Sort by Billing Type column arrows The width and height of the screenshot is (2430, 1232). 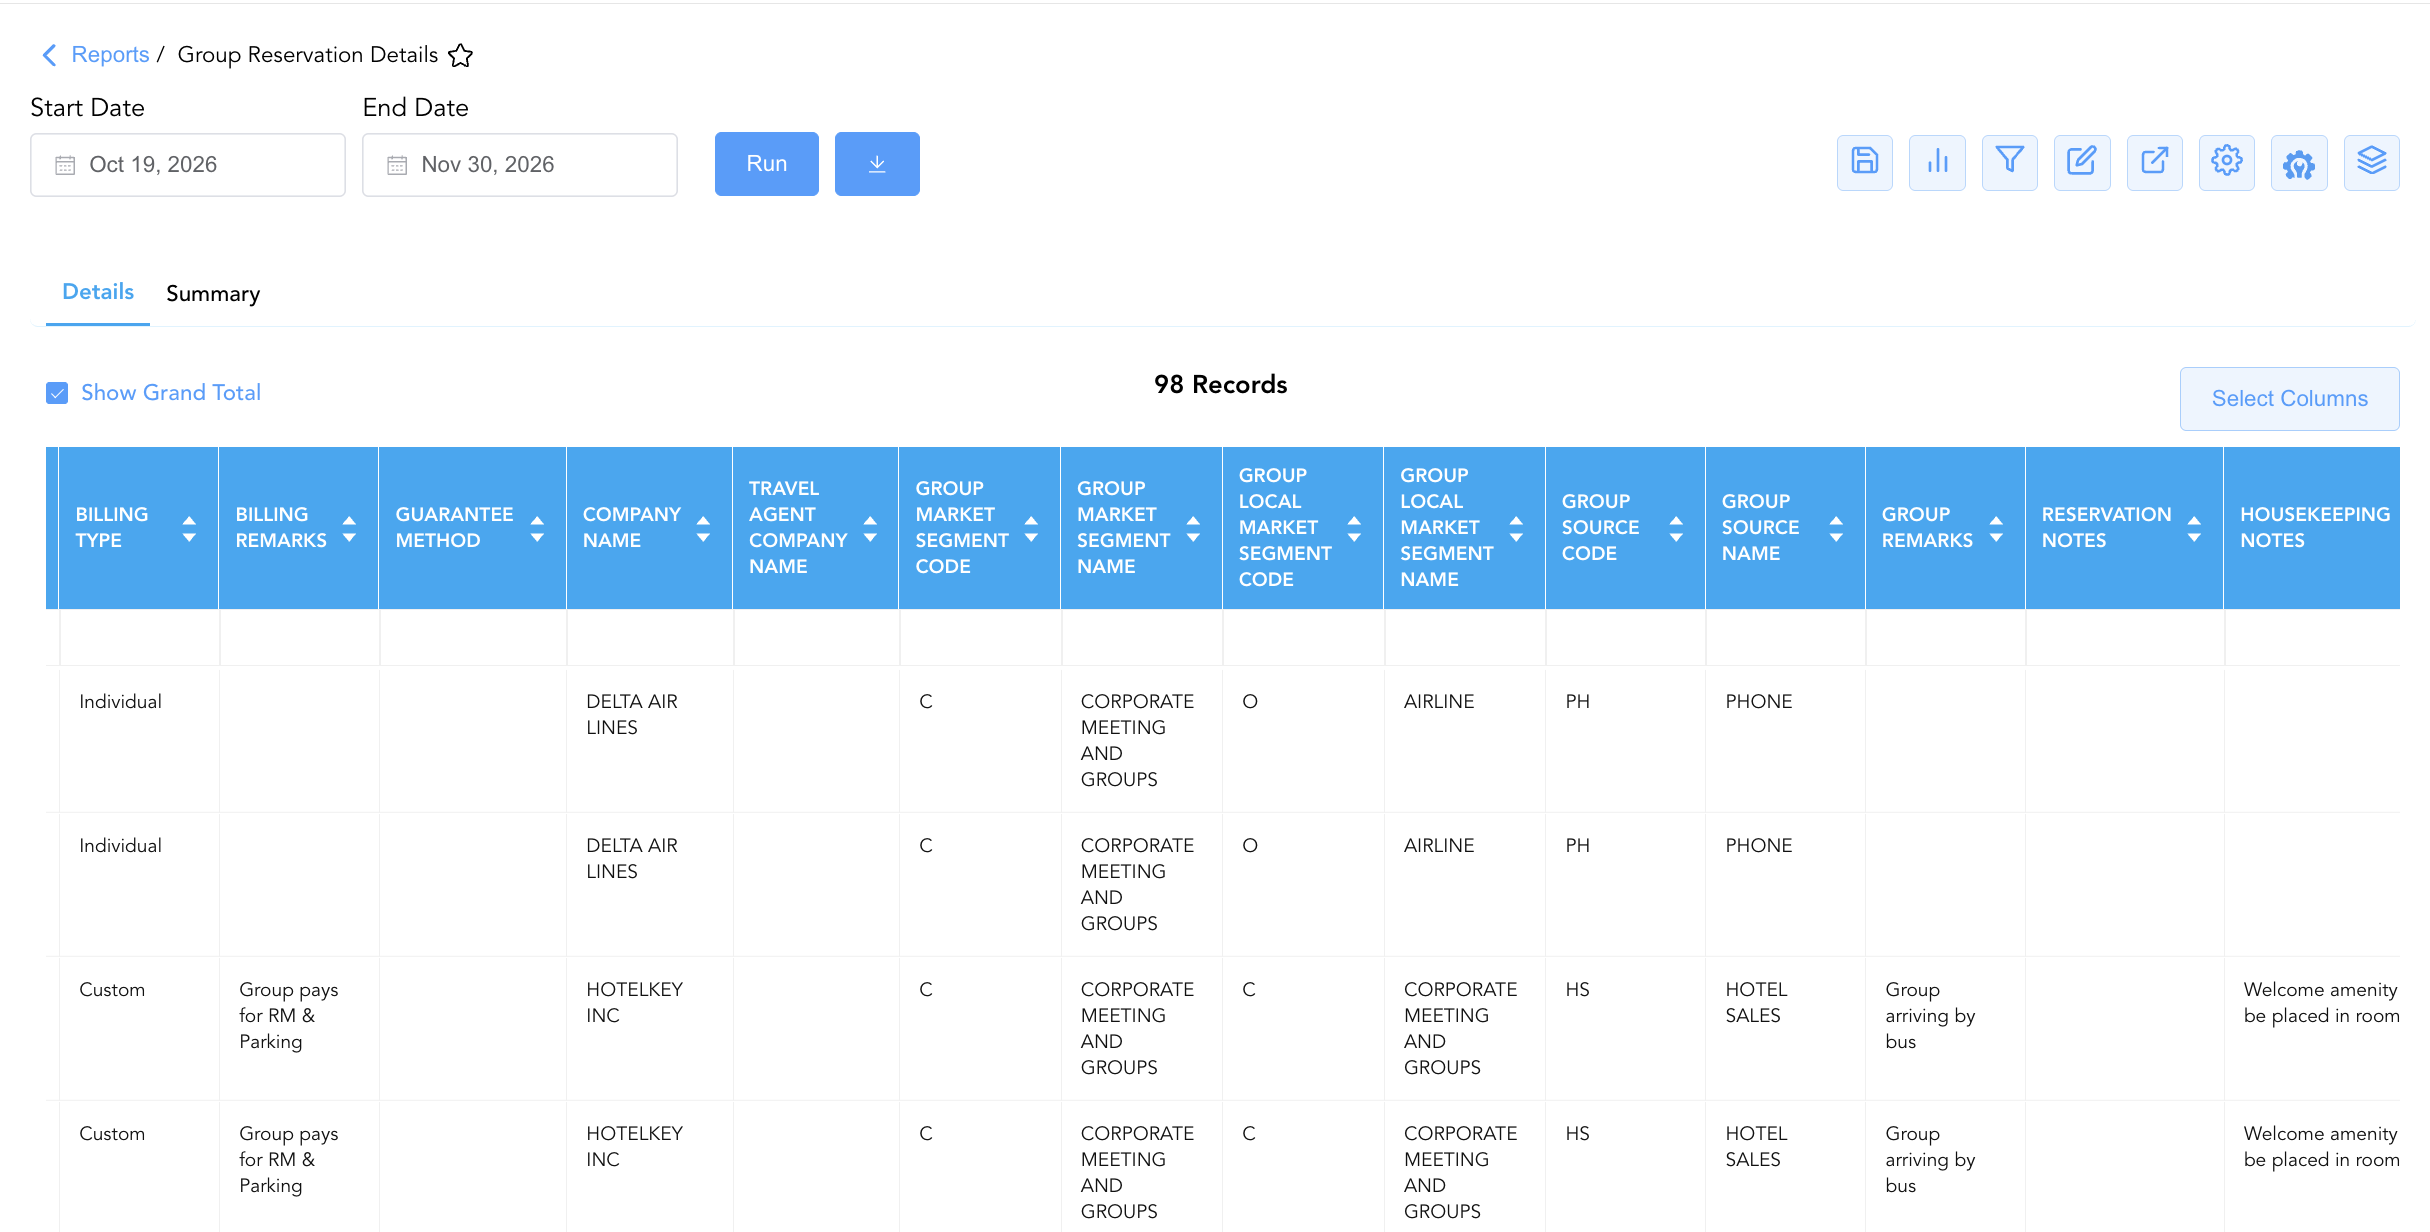tap(189, 528)
